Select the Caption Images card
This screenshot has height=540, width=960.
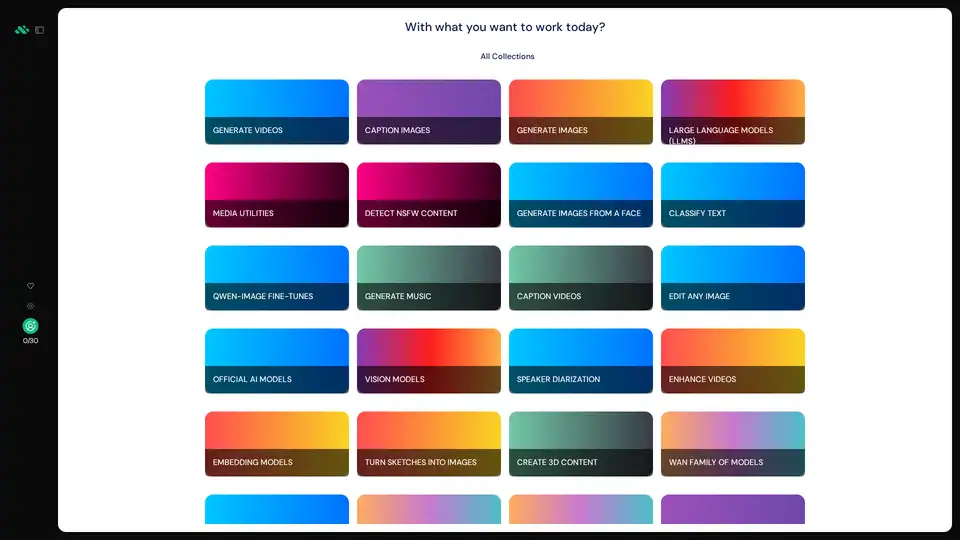tap(429, 112)
